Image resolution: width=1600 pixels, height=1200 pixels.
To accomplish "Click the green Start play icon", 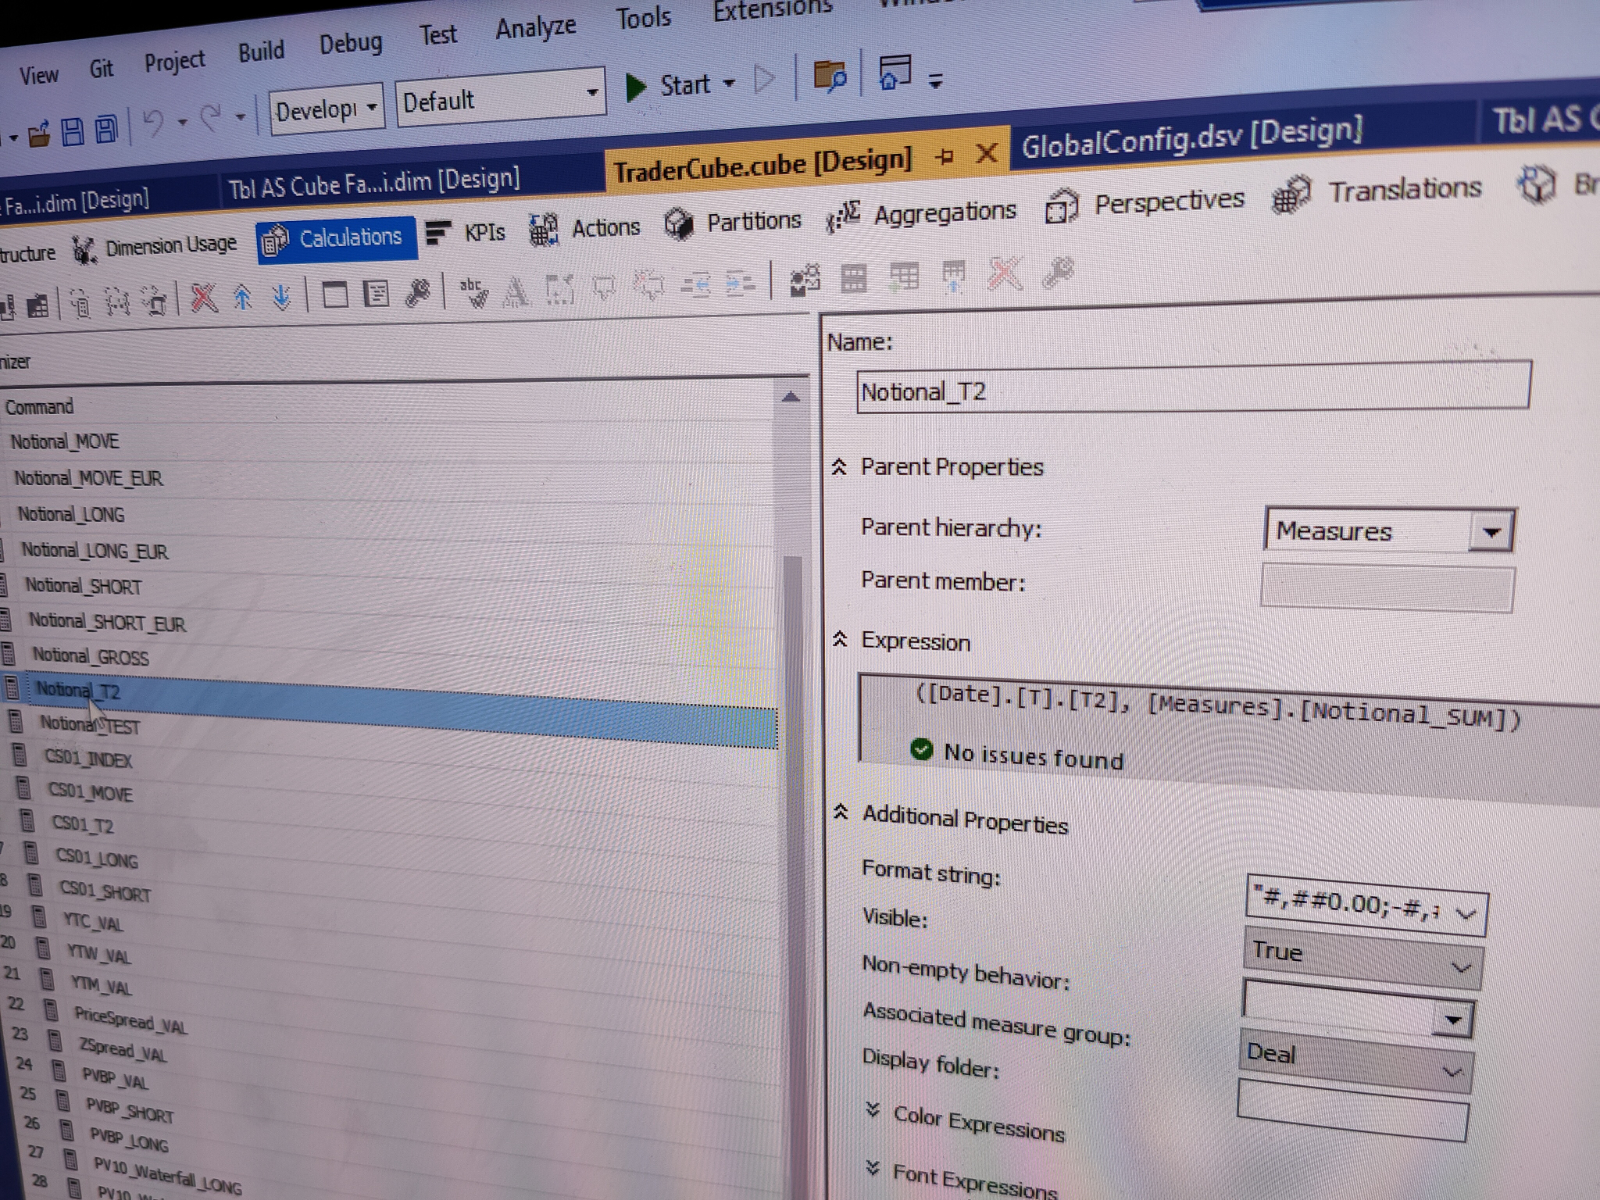I will (x=635, y=87).
